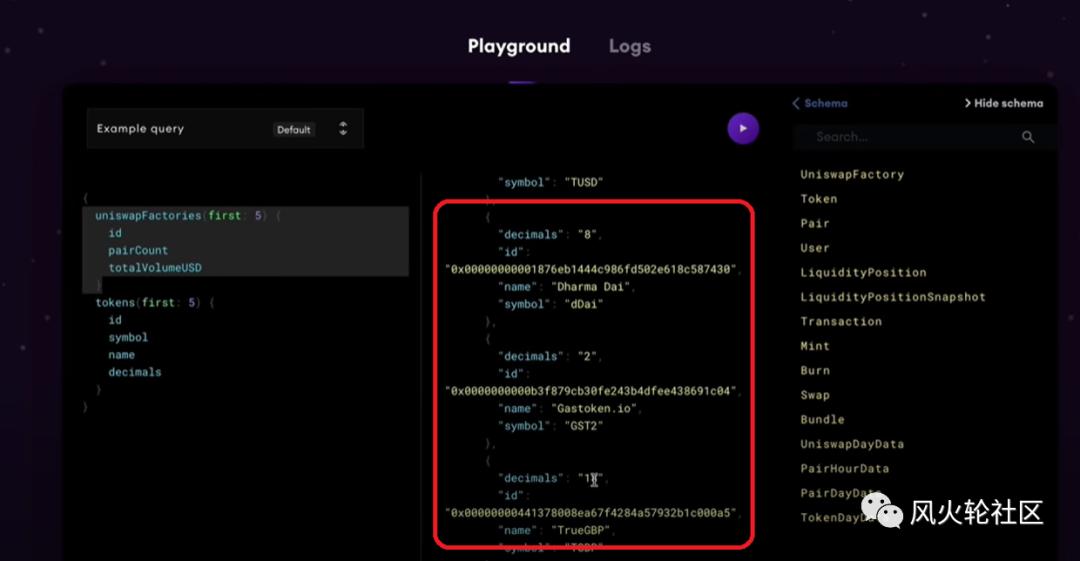This screenshot has width=1080, height=561.
Task: Click the pairCount field in the query
Action: tap(138, 250)
